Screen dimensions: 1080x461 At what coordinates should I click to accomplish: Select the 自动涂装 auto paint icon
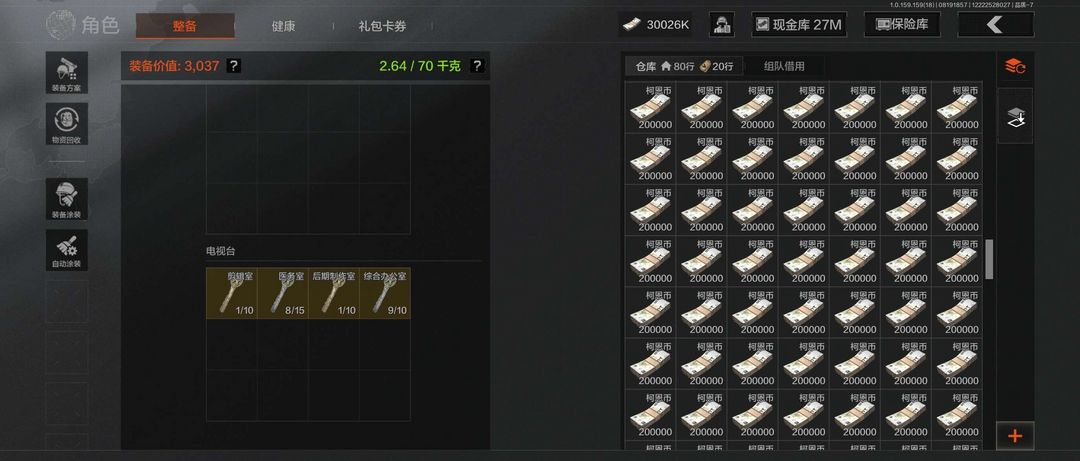click(67, 249)
